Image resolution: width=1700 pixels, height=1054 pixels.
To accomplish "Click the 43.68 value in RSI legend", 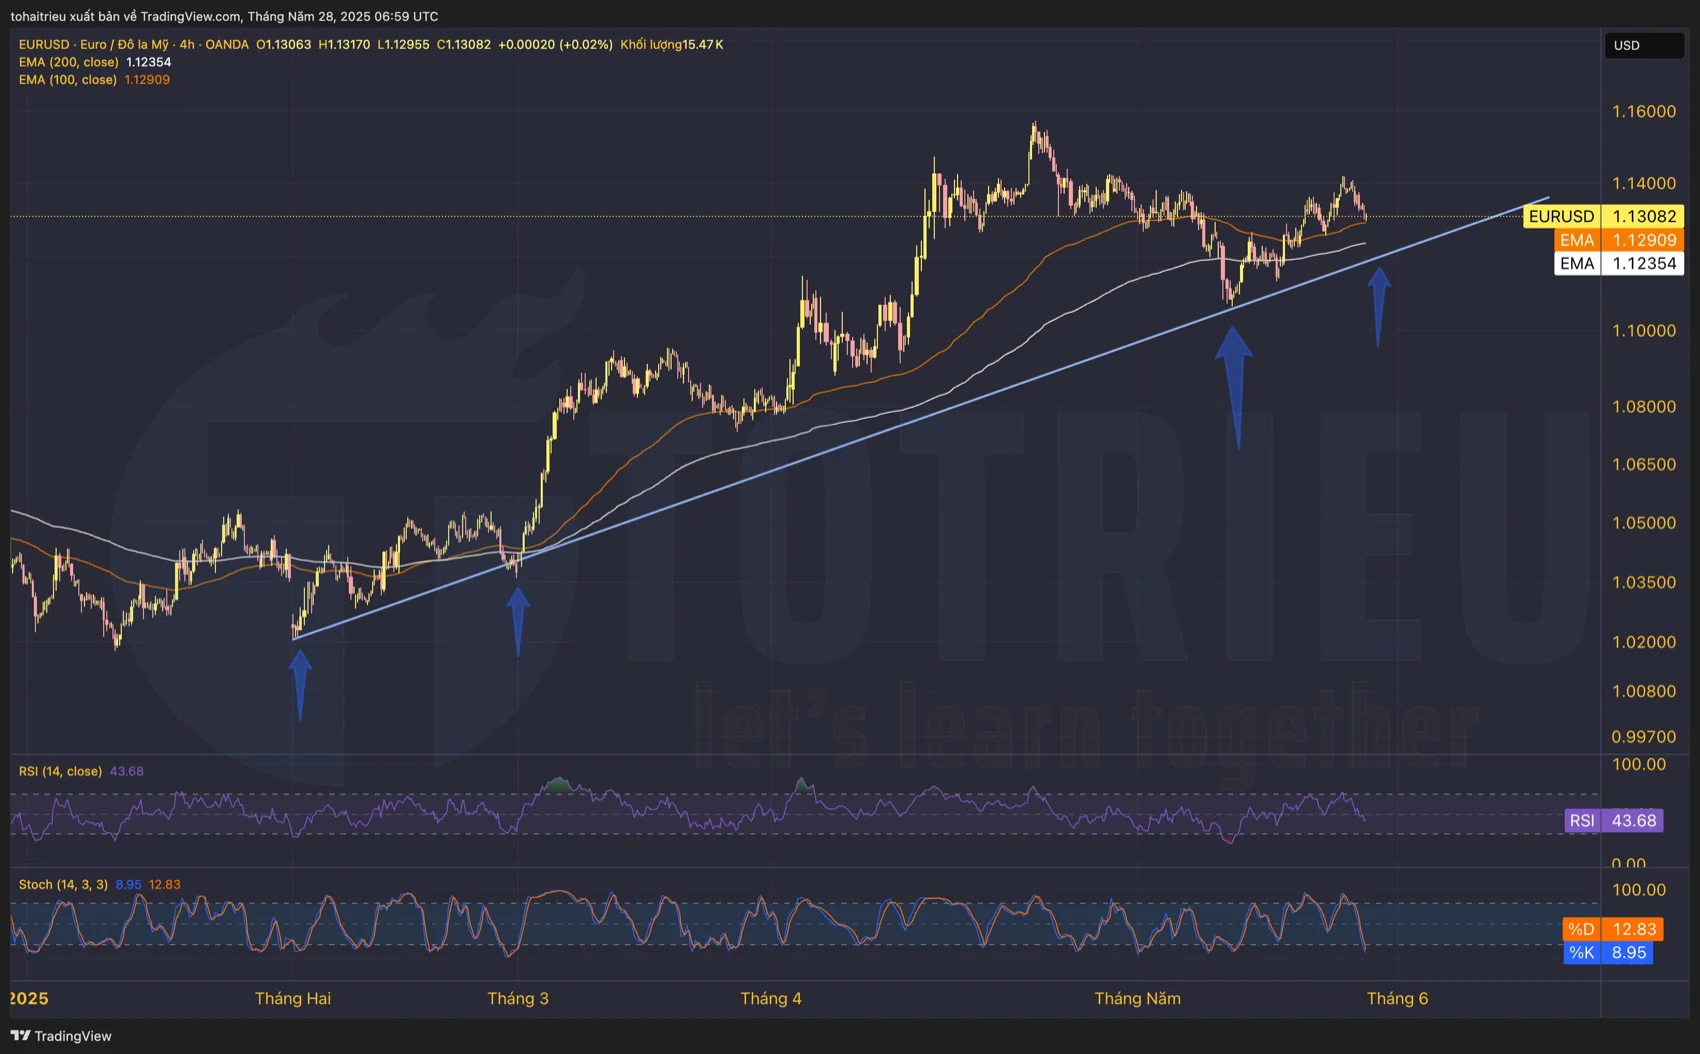I will click(x=127, y=771).
